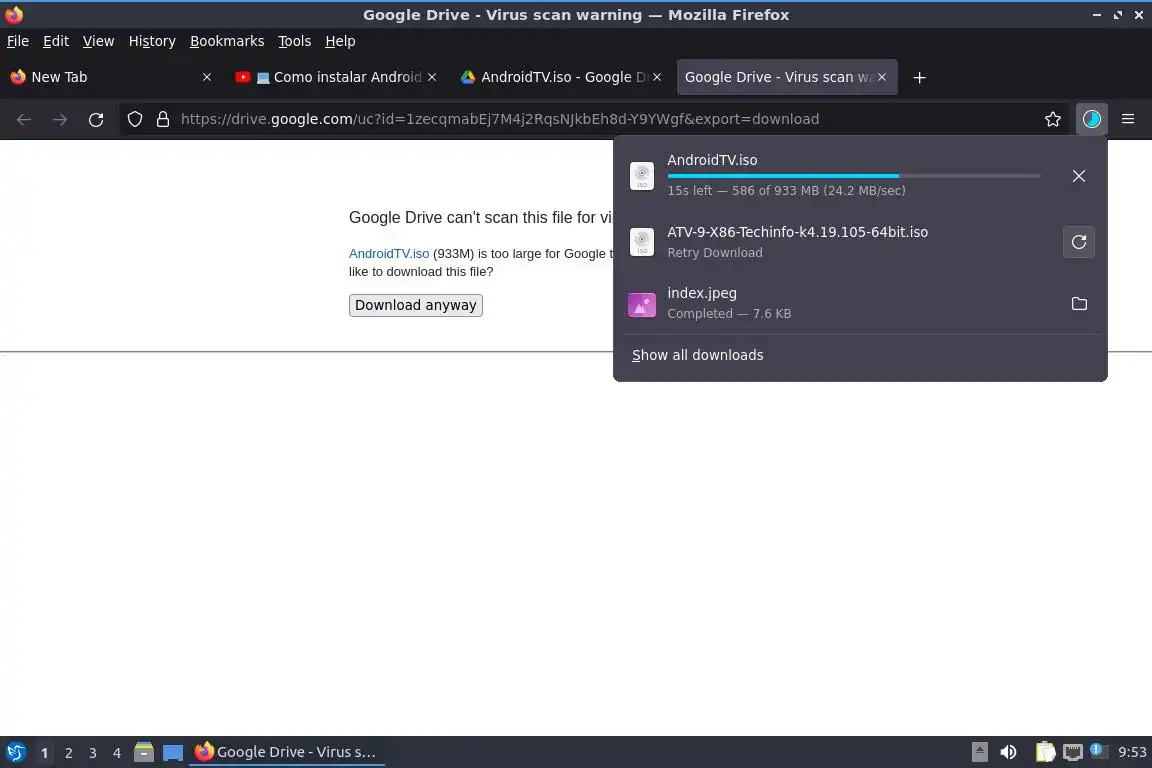Click the AndroidTV.iso download progress bar
Image resolution: width=1152 pixels, height=768 pixels.
(x=854, y=176)
